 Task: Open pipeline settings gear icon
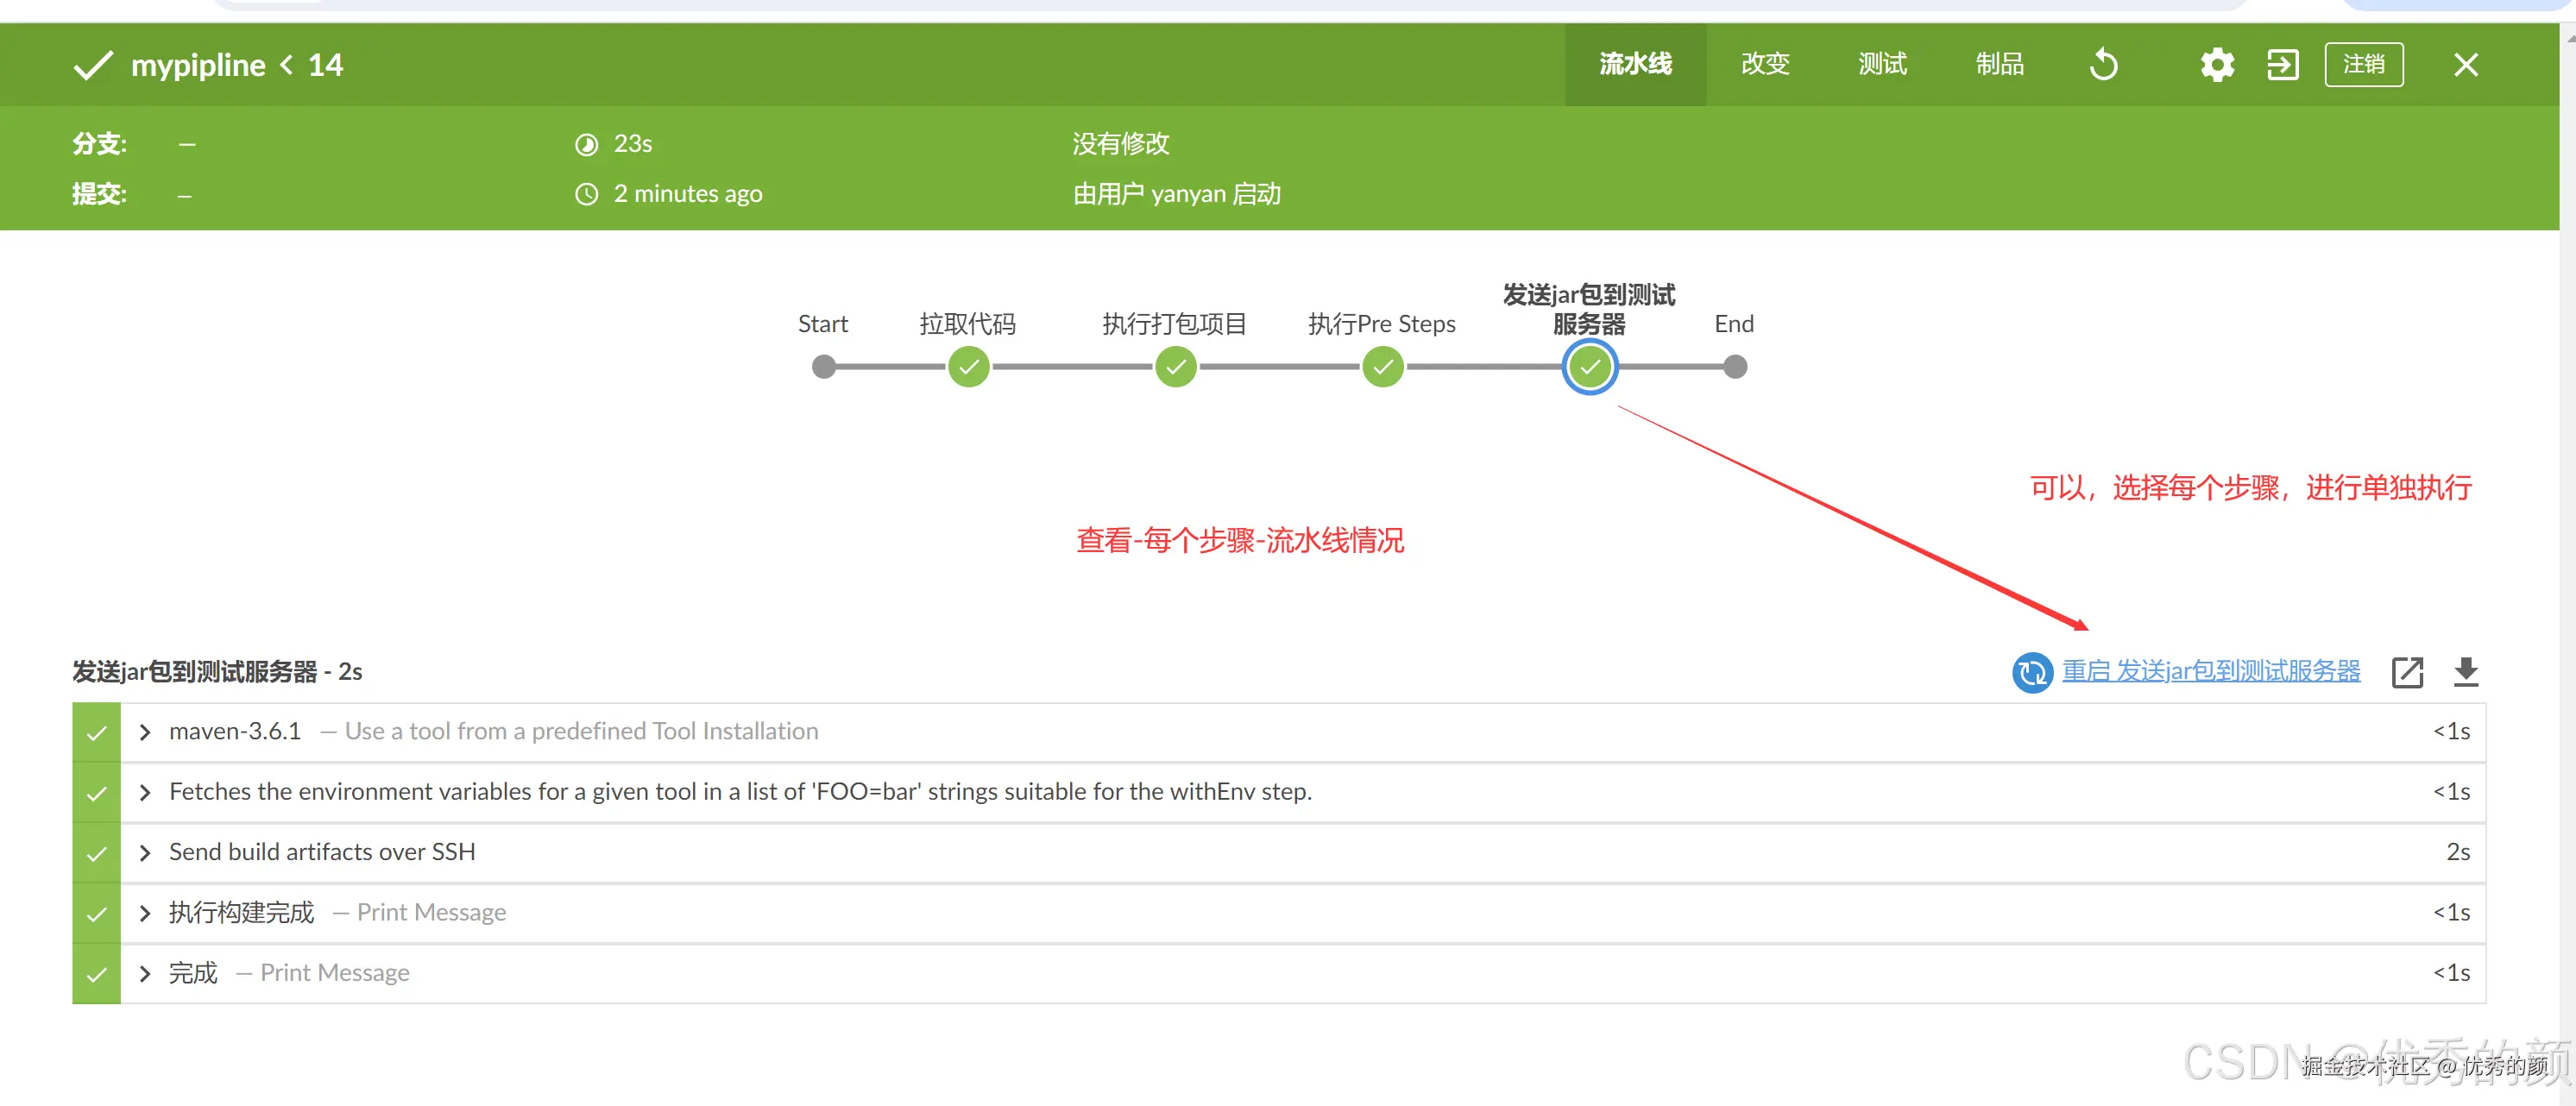(2216, 65)
